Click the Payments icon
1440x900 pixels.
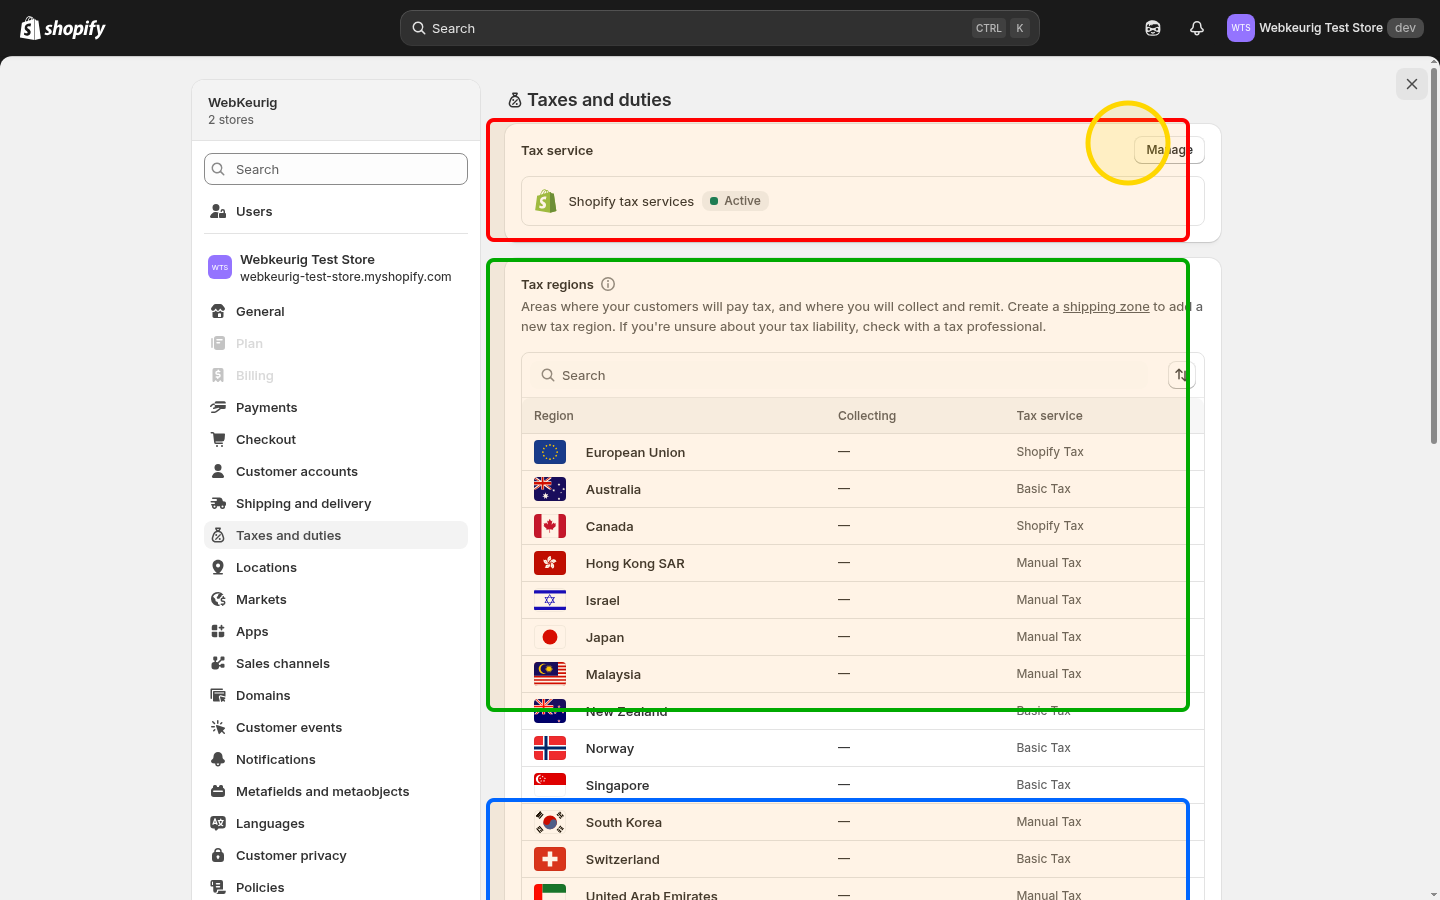point(218,407)
